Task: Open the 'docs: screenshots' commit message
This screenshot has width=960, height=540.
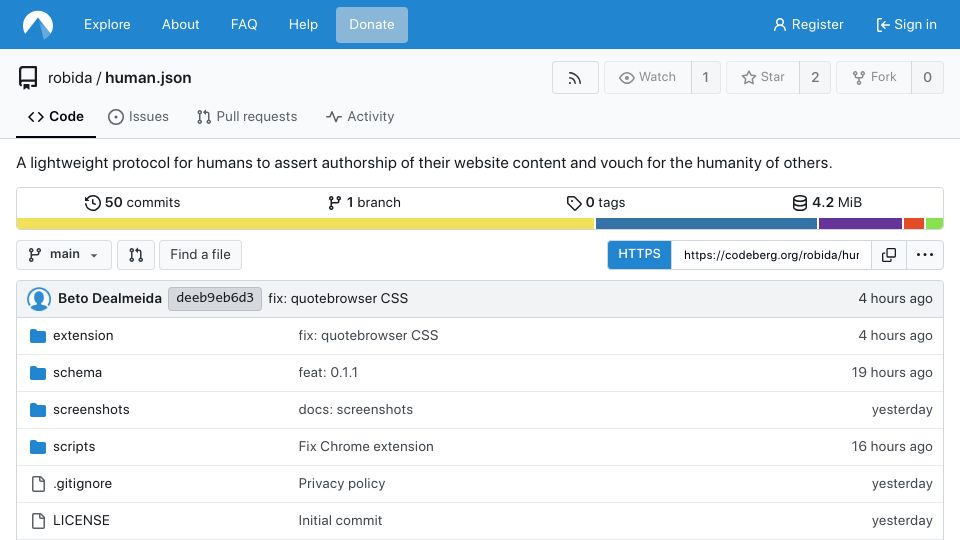Action: 356,410
